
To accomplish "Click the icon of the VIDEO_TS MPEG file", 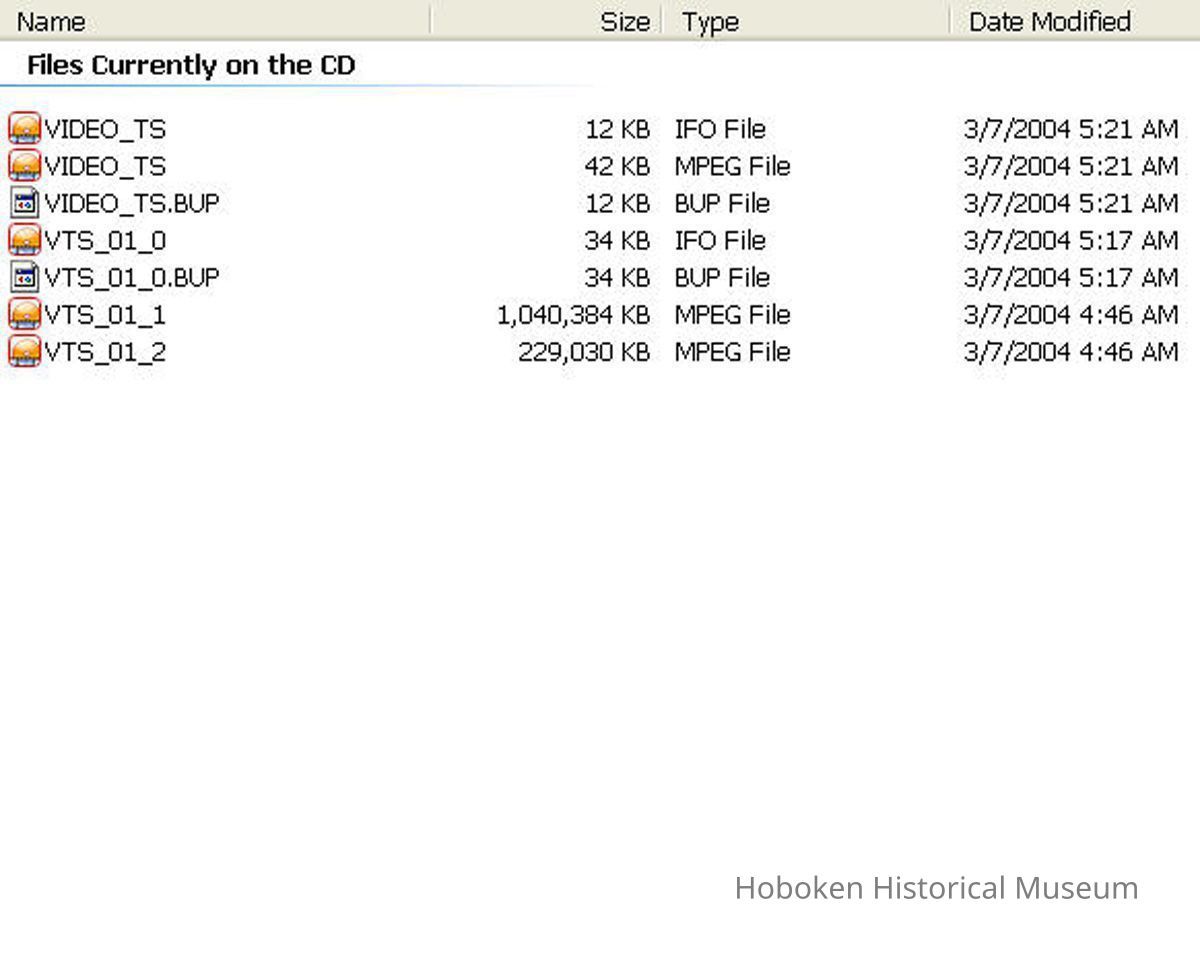I will 24,166.
